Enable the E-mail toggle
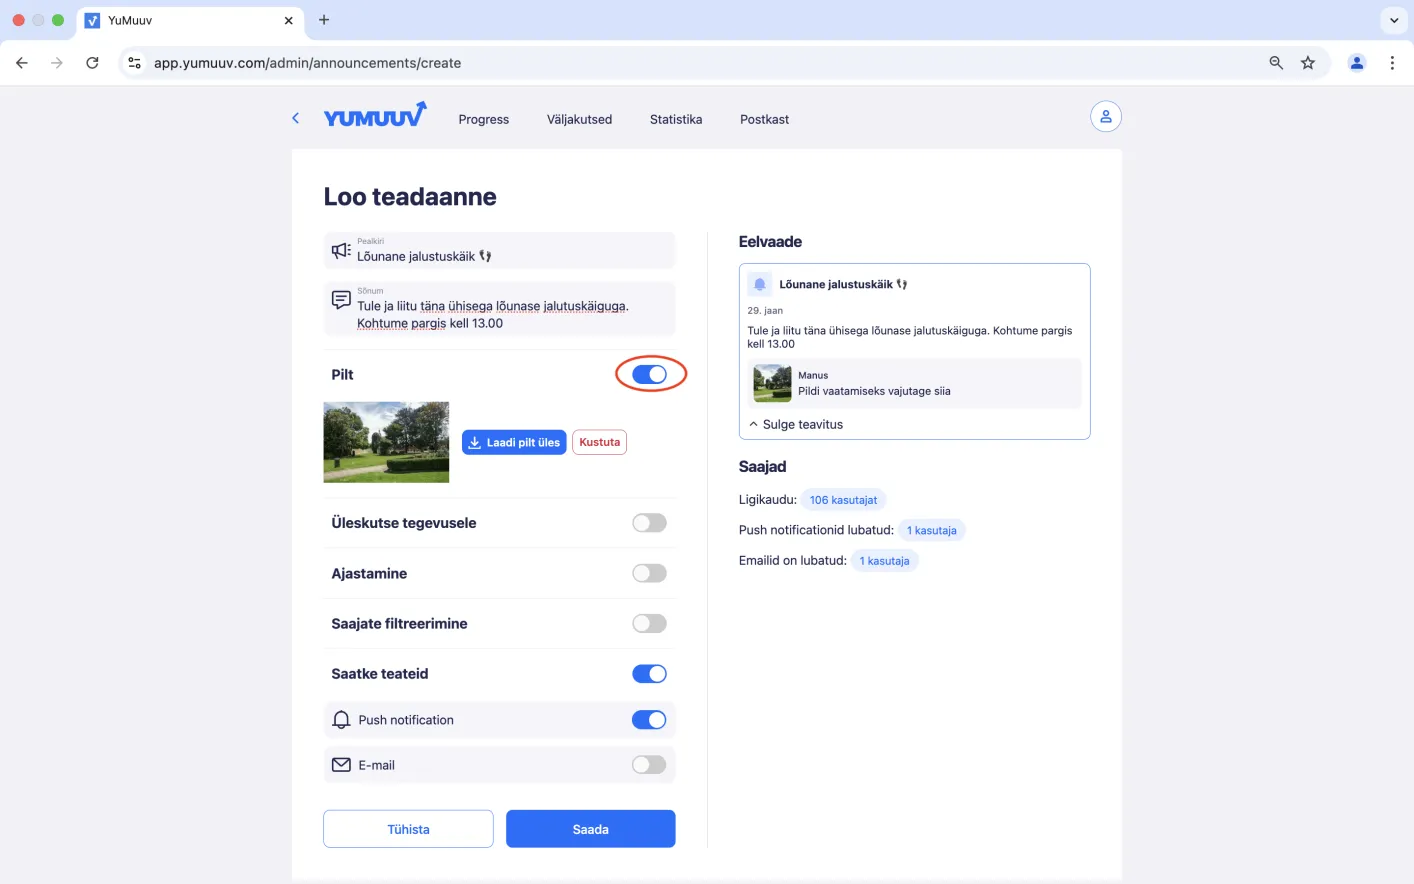Screen dimensions: 1414x884 pos(649,765)
